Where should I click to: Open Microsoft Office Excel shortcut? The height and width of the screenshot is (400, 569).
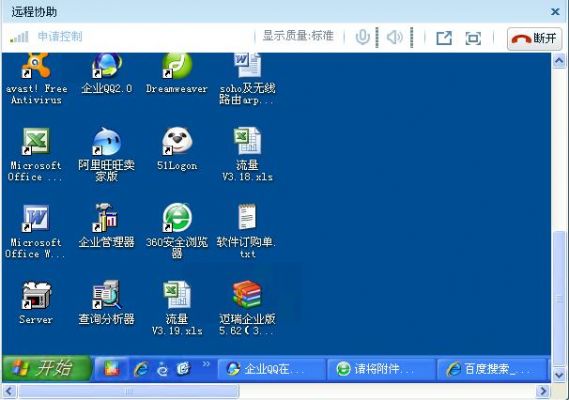35,155
